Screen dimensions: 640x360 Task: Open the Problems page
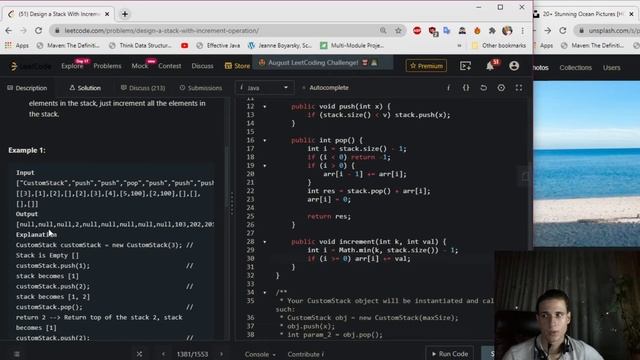click(x=107, y=66)
